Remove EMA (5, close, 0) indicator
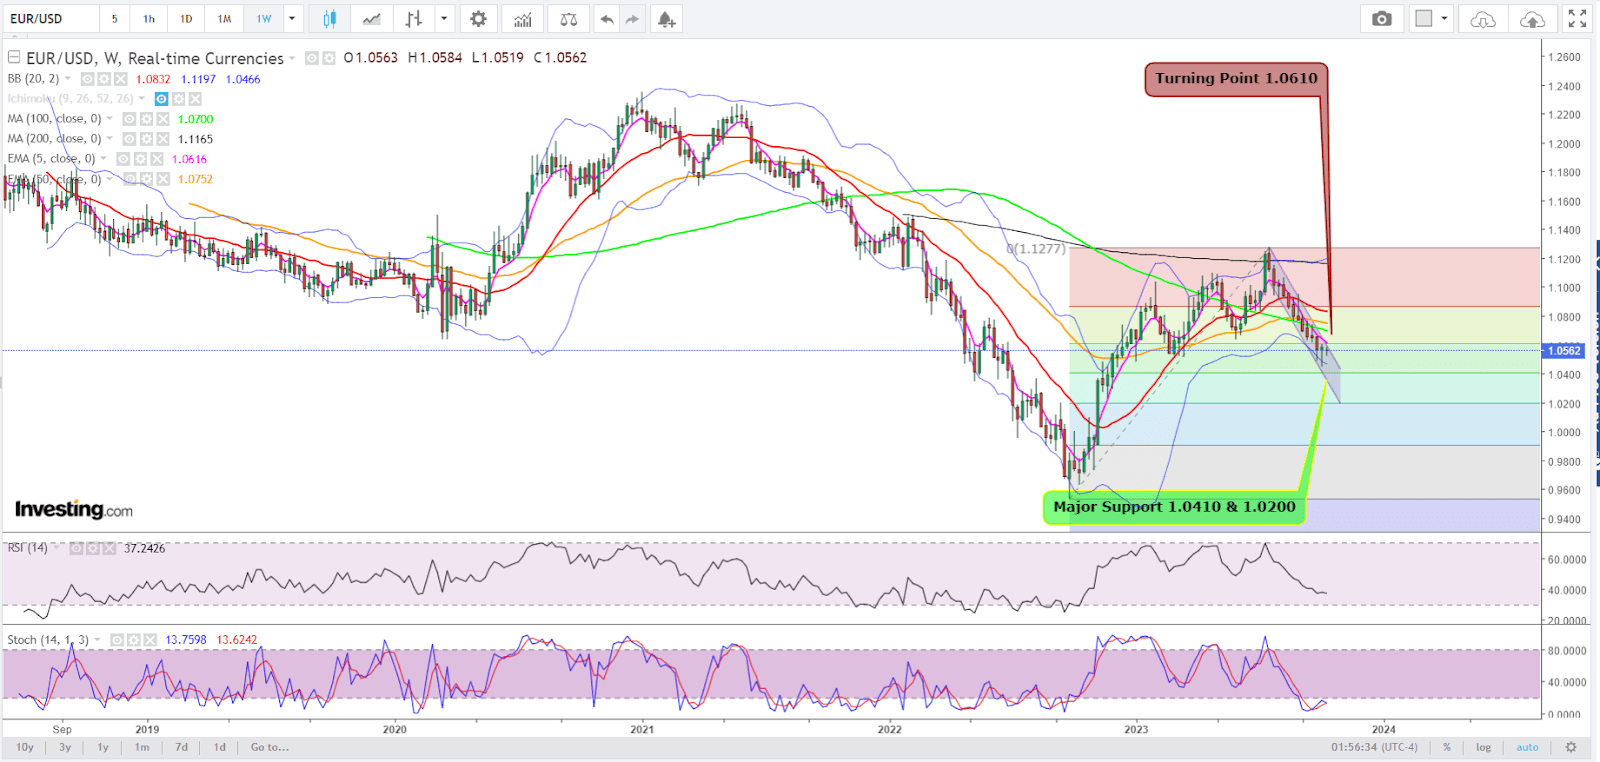 (x=156, y=159)
